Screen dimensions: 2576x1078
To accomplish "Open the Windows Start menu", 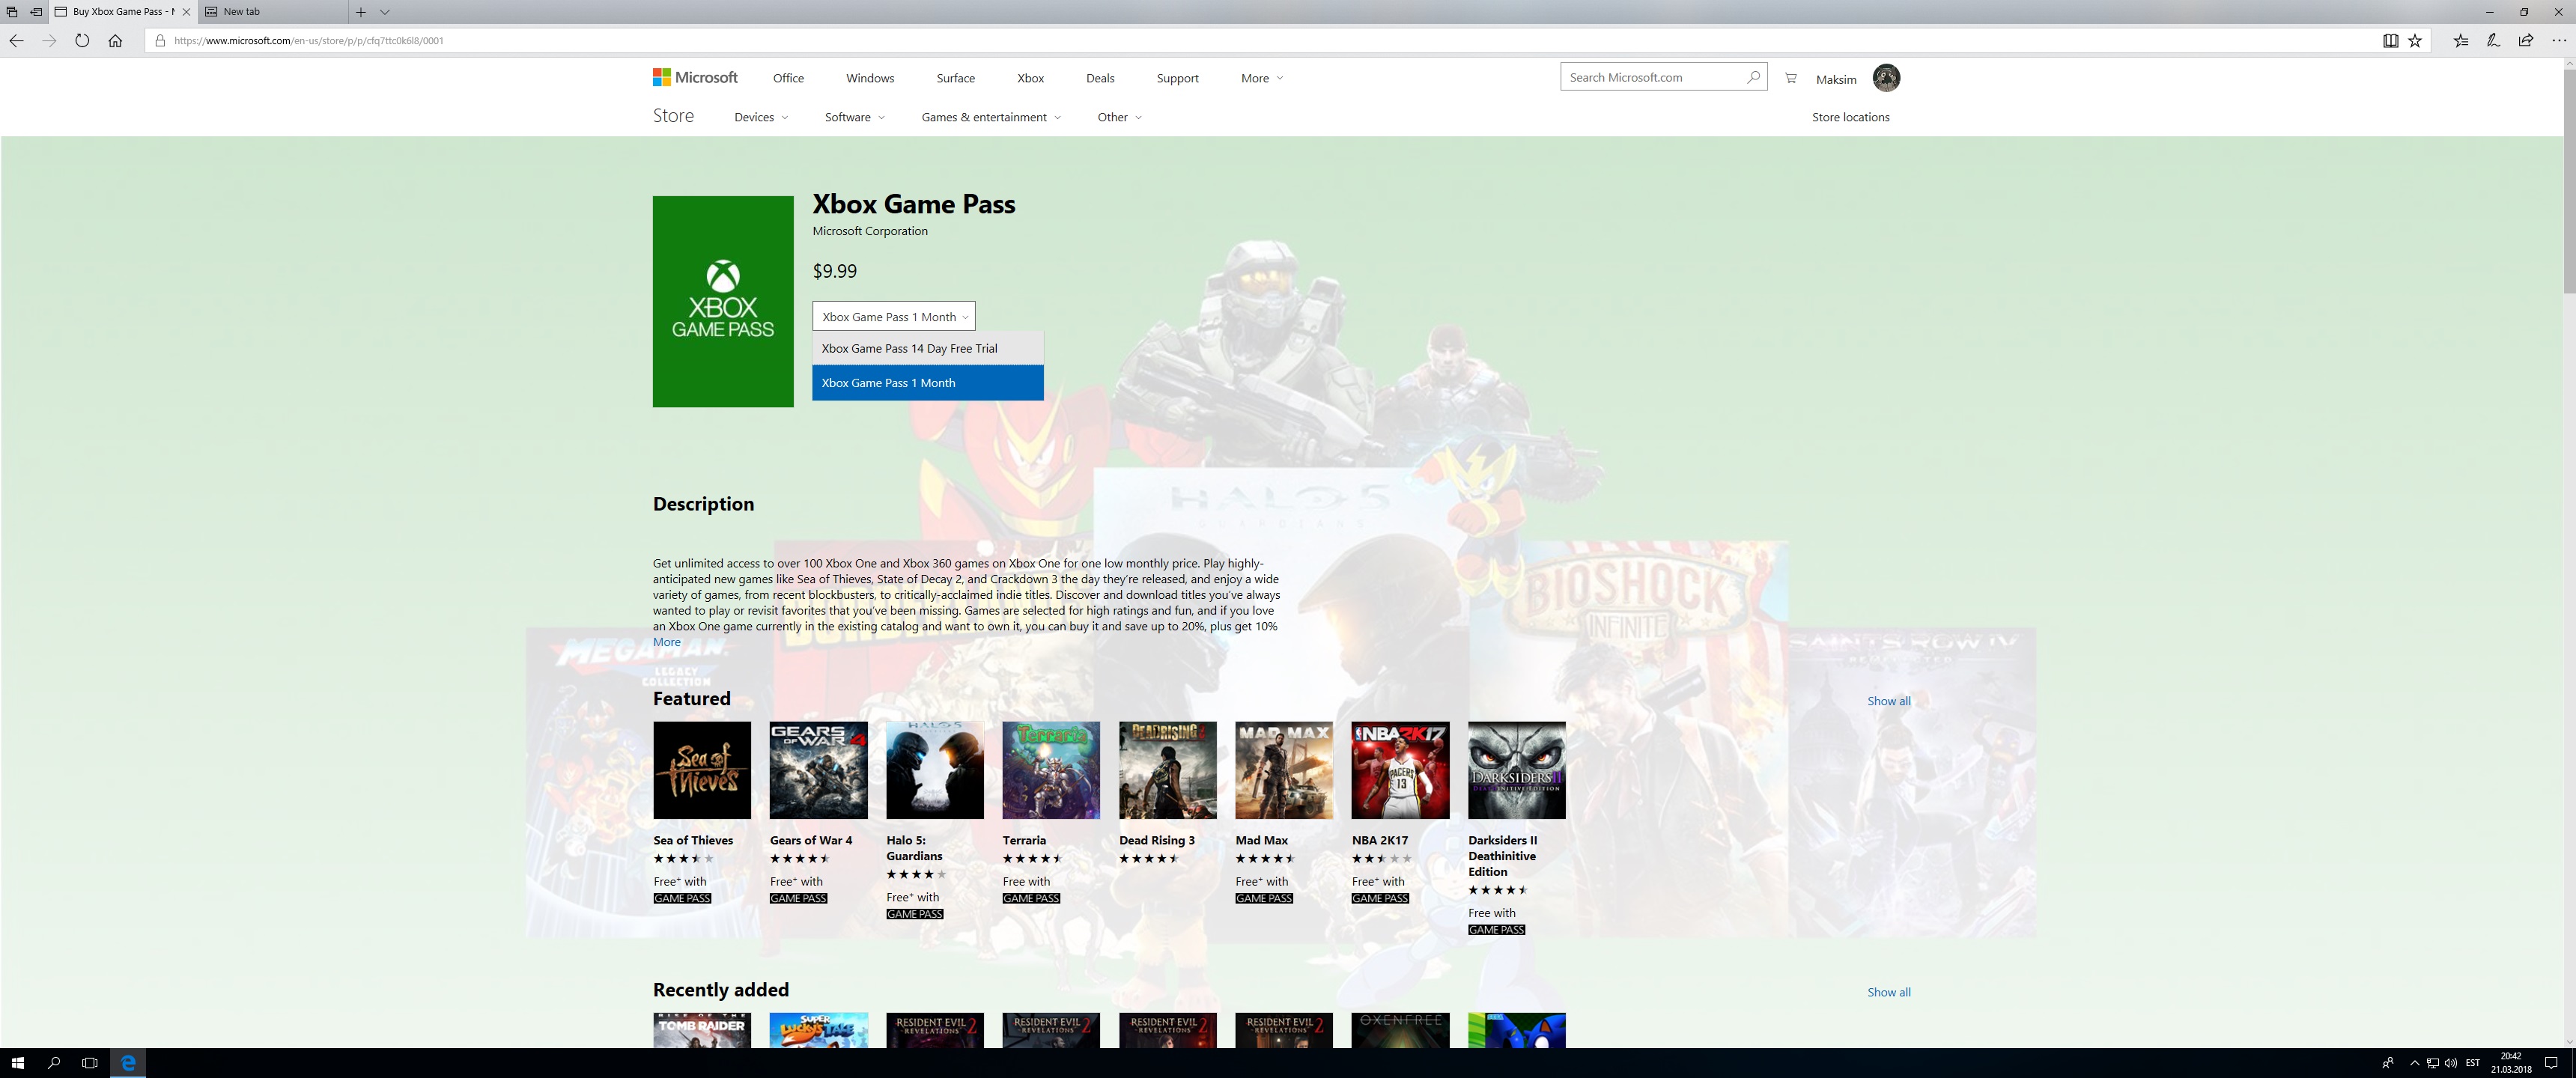I will click(17, 1063).
